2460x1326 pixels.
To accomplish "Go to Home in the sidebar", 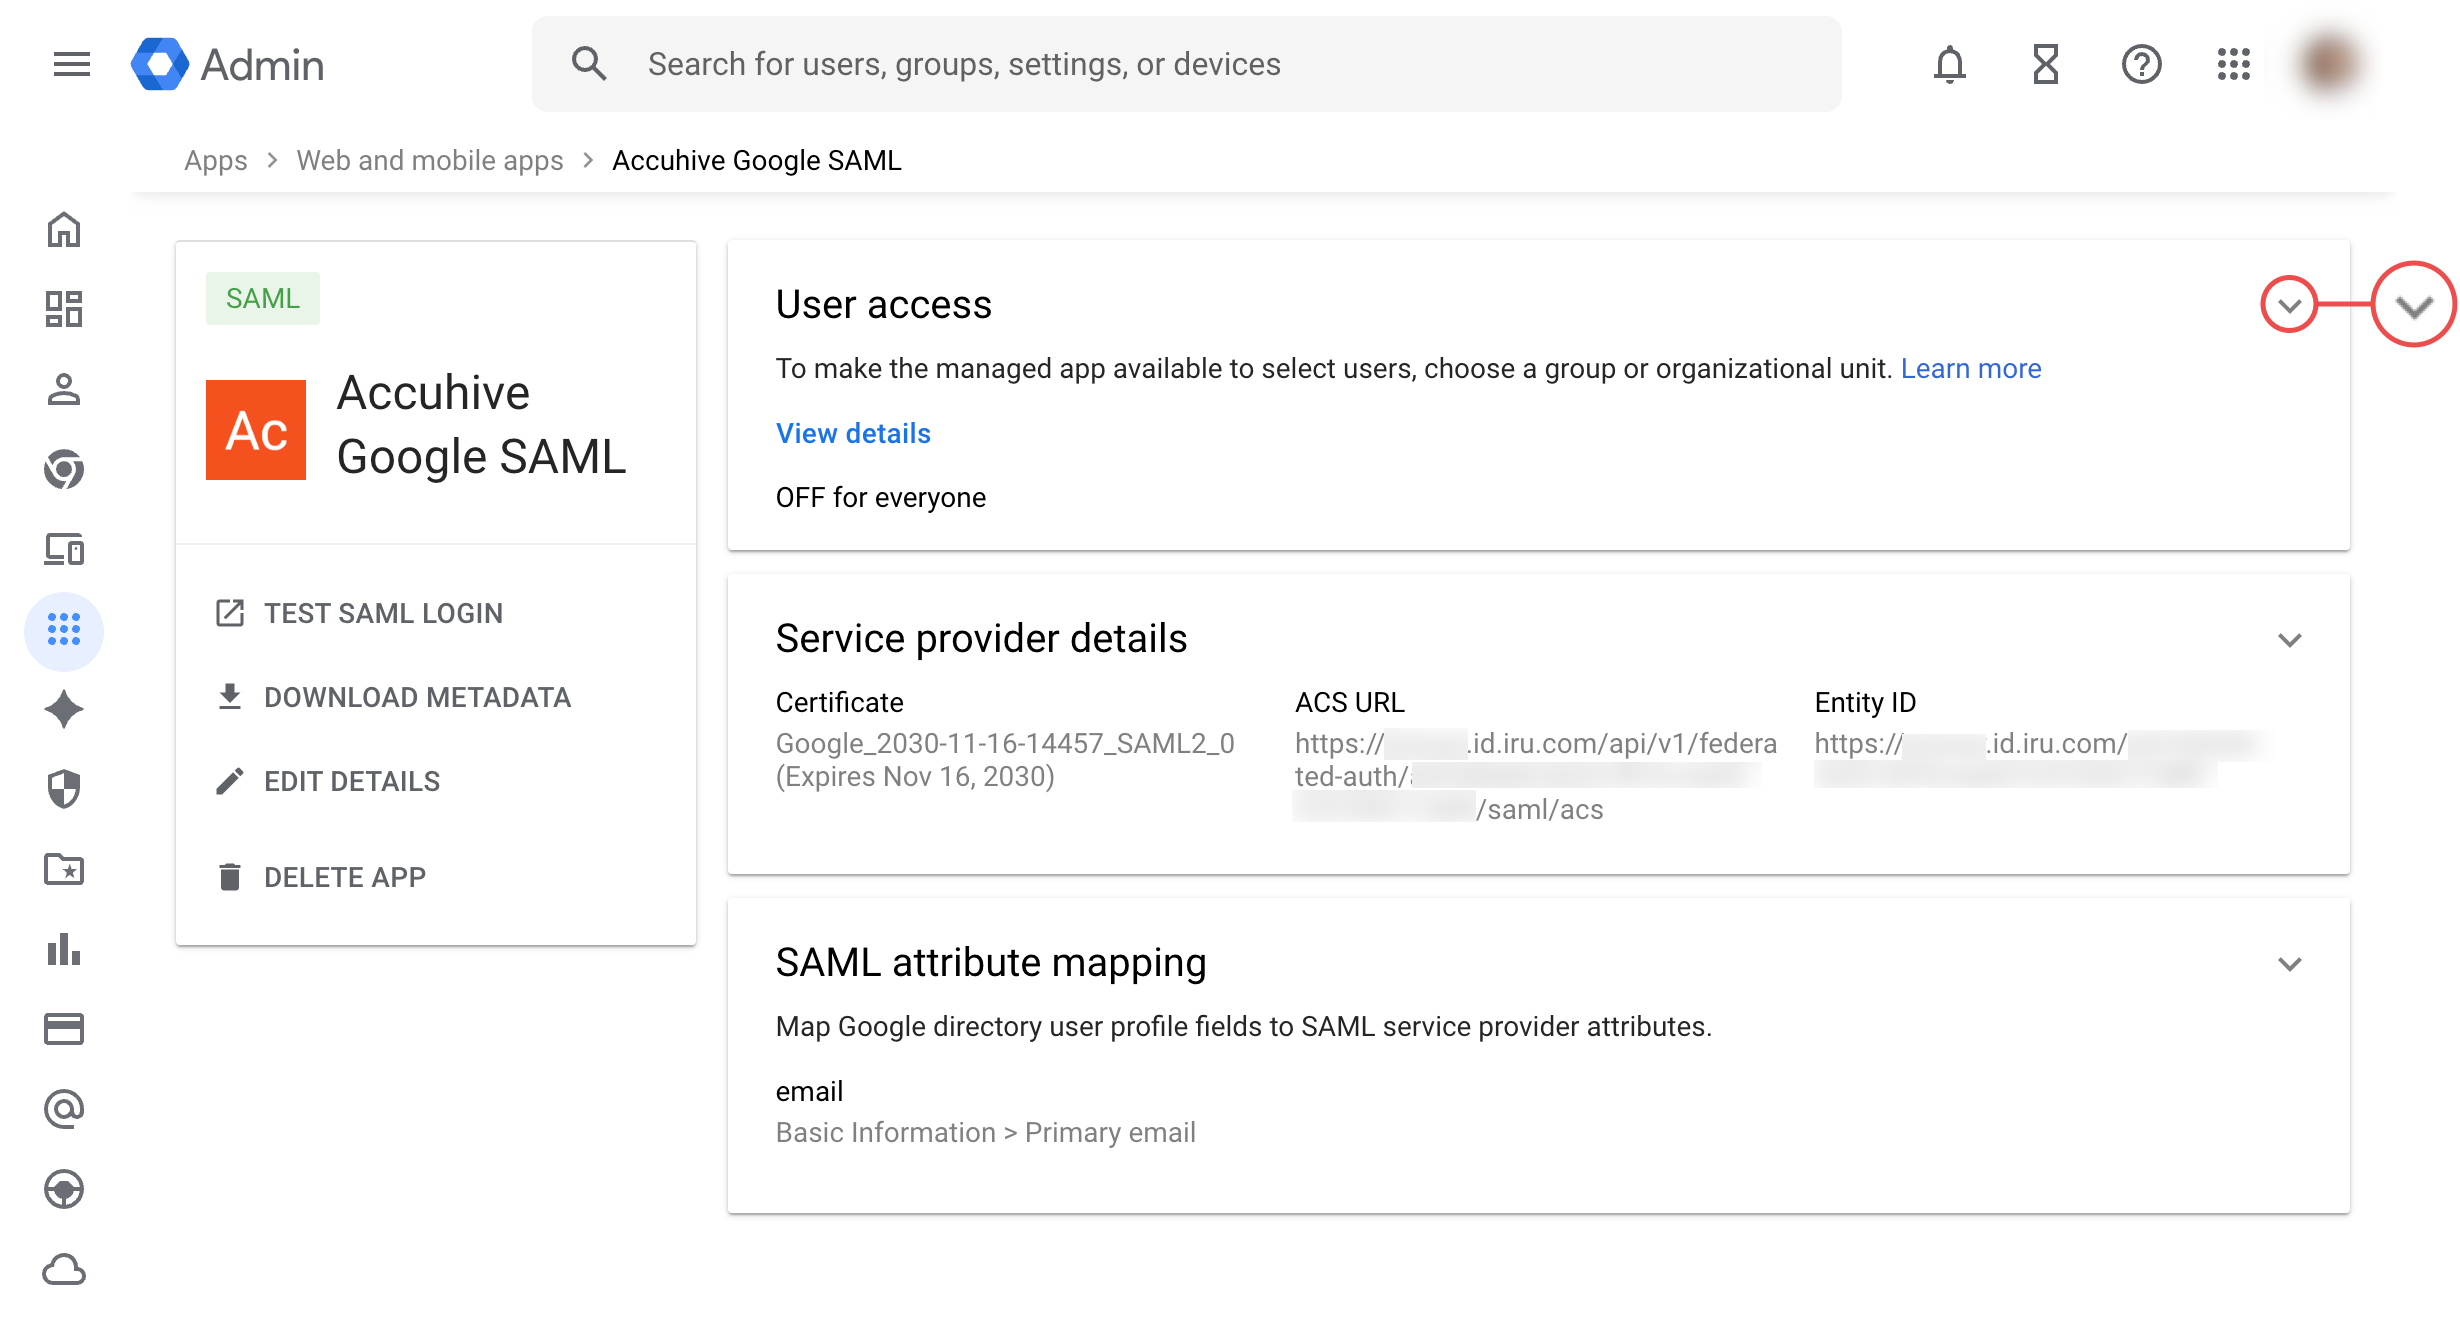I will click(64, 230).
